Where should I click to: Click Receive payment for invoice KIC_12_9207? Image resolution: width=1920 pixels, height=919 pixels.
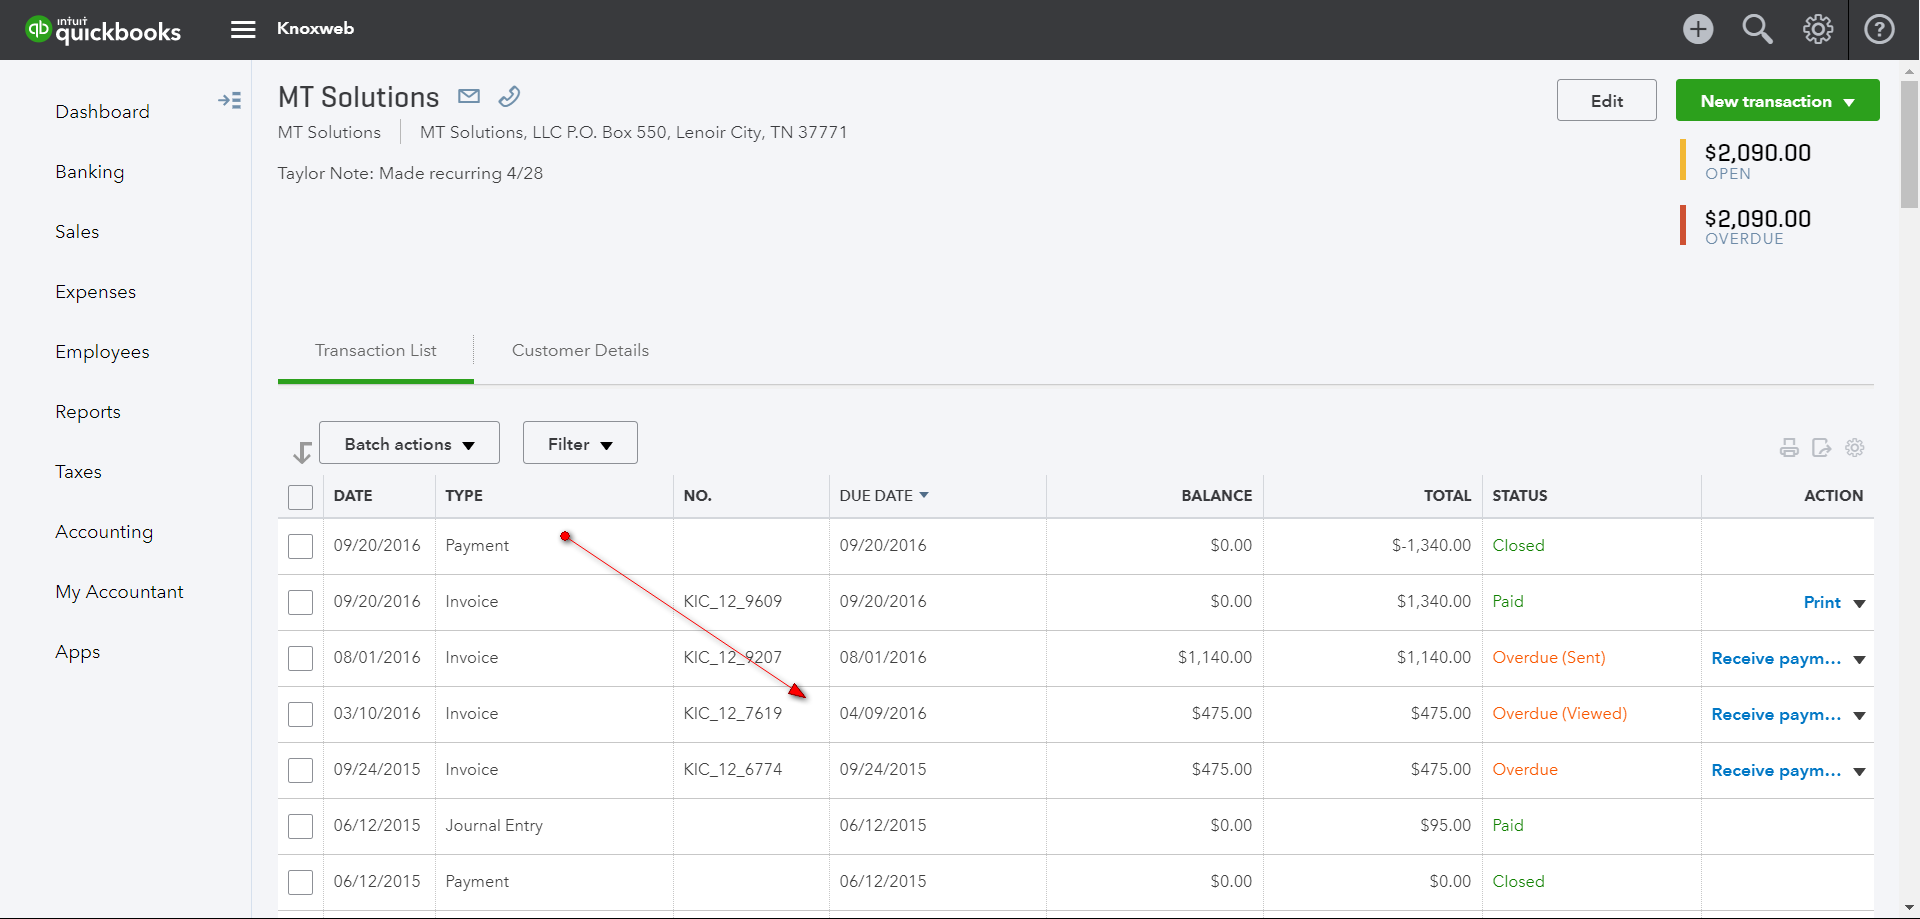click(1775, 658)
